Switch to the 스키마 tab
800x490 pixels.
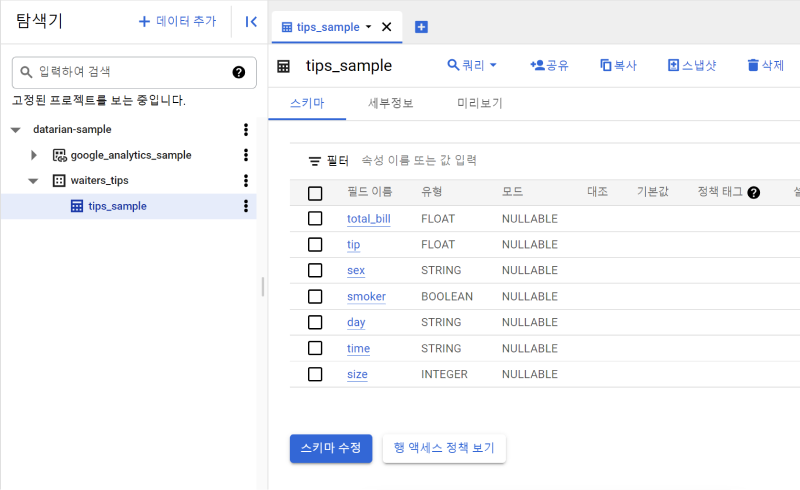pos(307,104)
